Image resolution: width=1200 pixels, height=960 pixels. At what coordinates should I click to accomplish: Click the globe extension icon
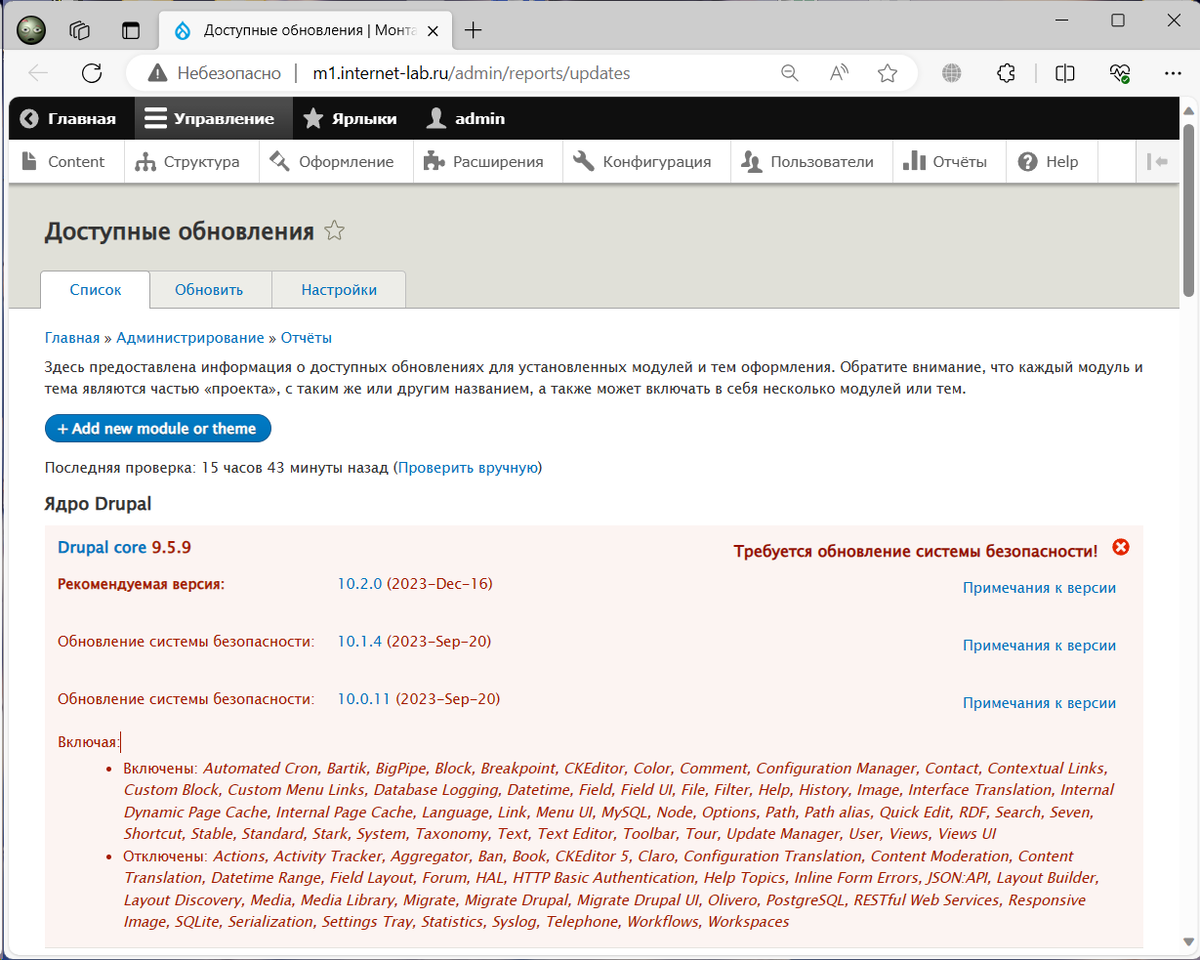(952, 73)
